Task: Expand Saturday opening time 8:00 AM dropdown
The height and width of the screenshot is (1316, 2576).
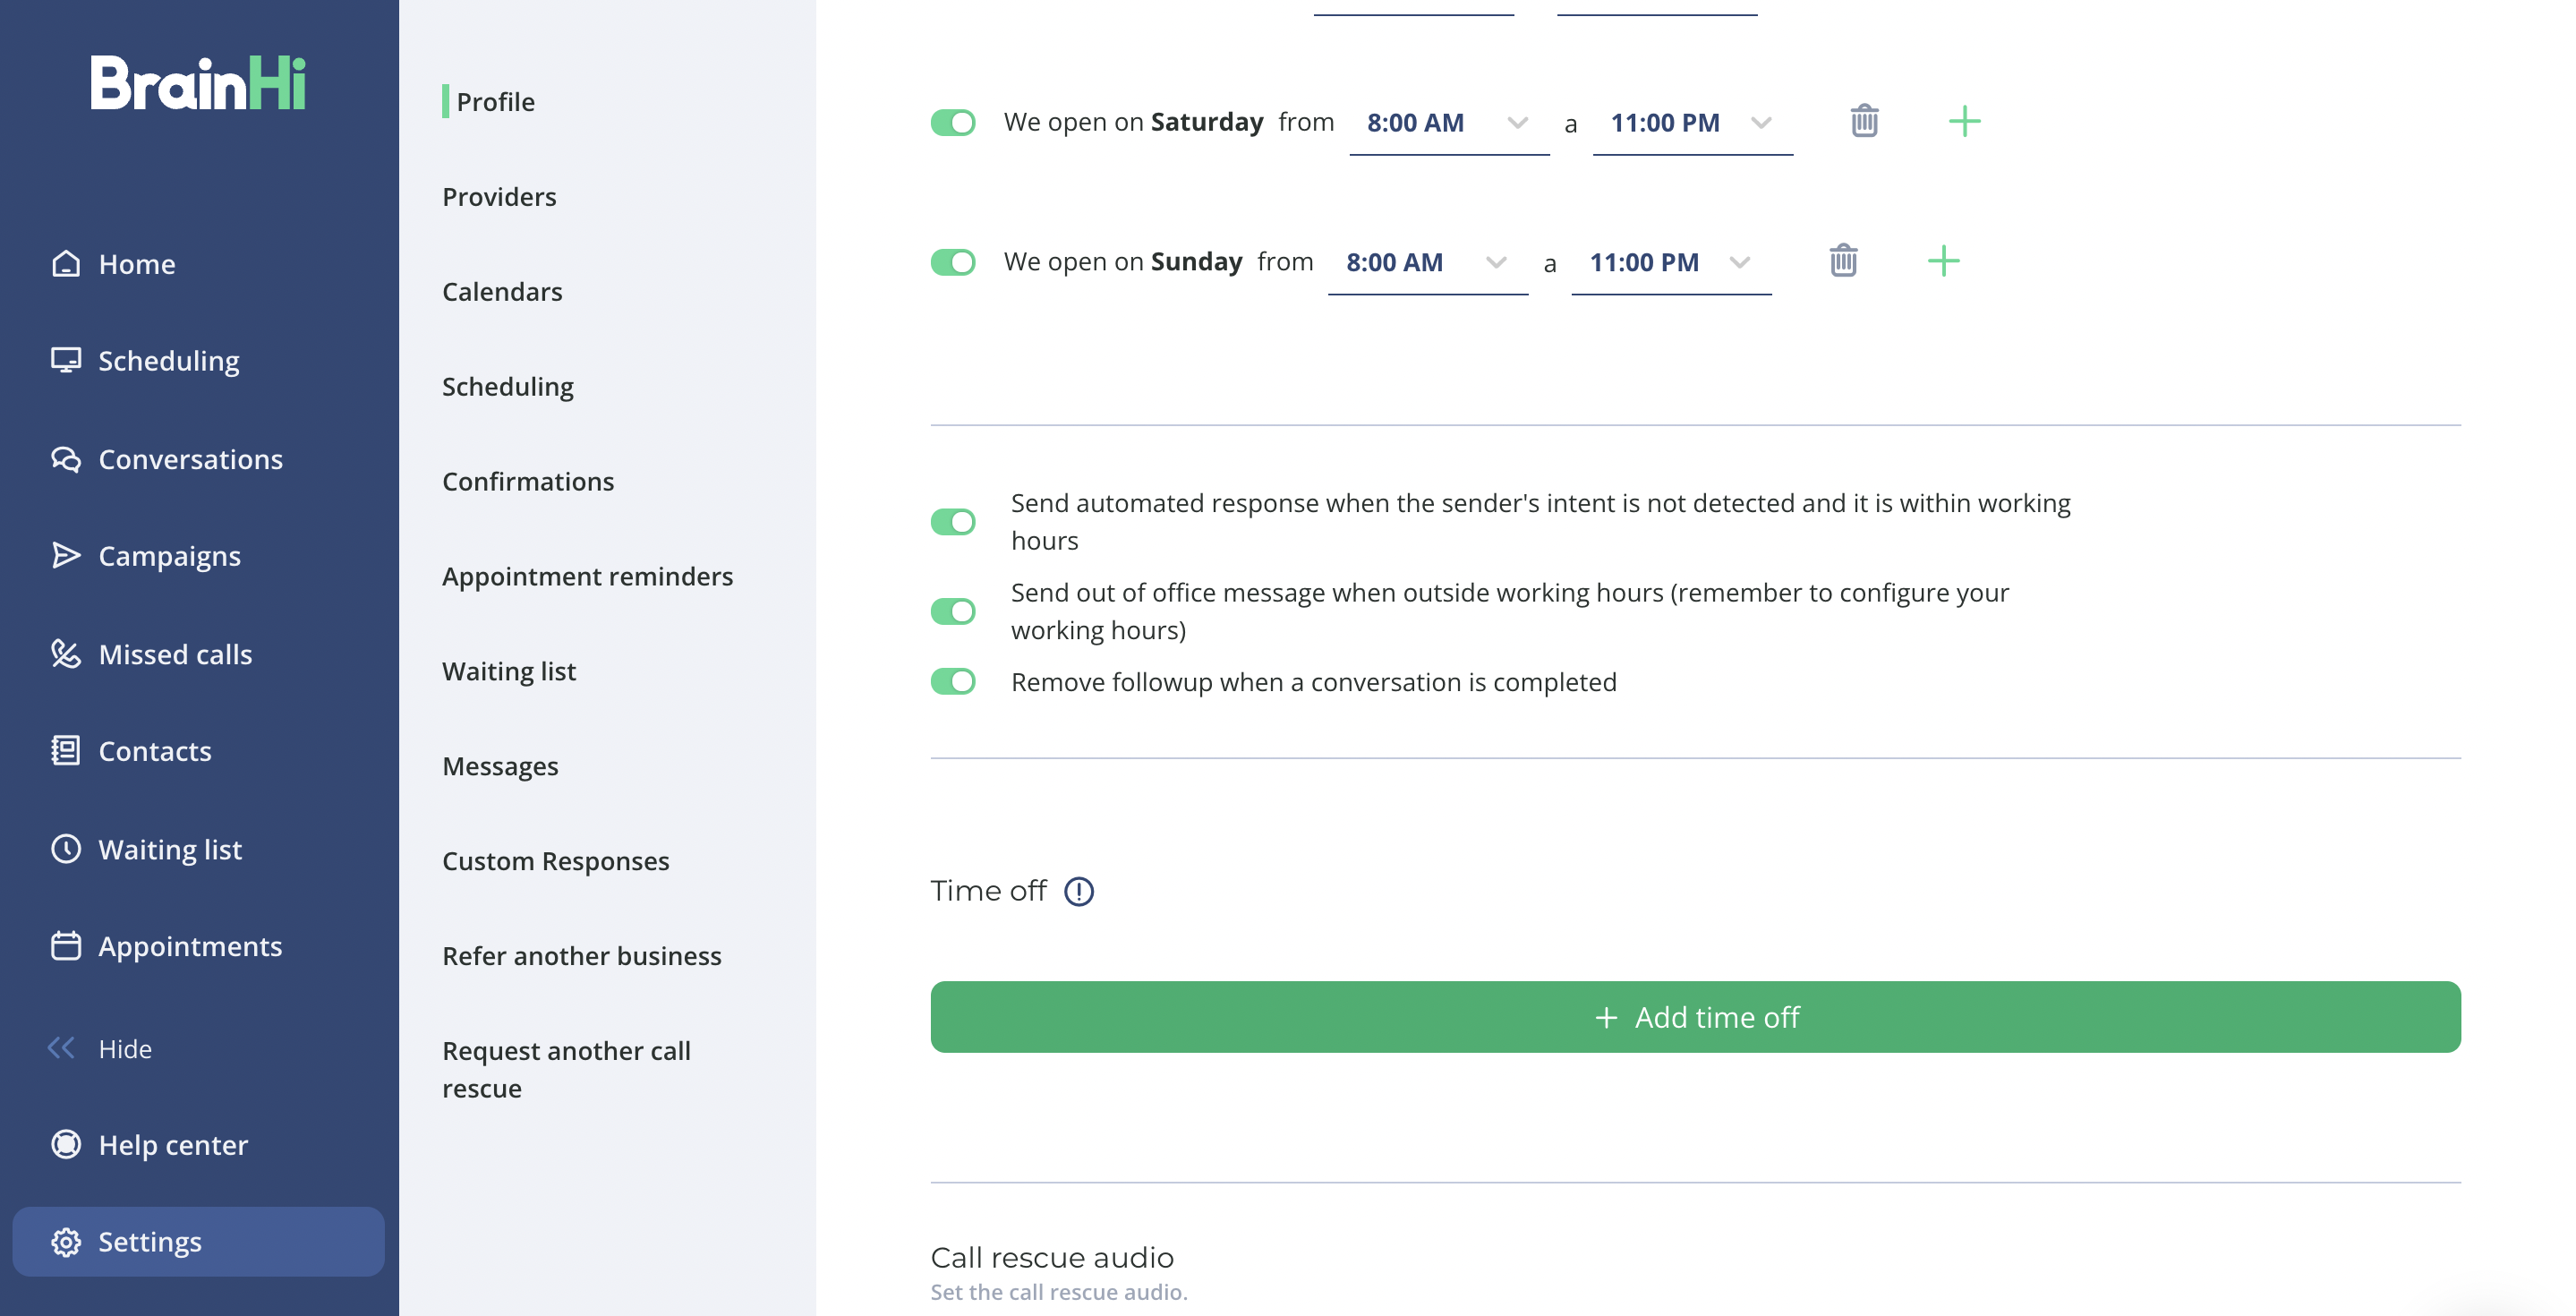Action: [x=1449, y=123]
